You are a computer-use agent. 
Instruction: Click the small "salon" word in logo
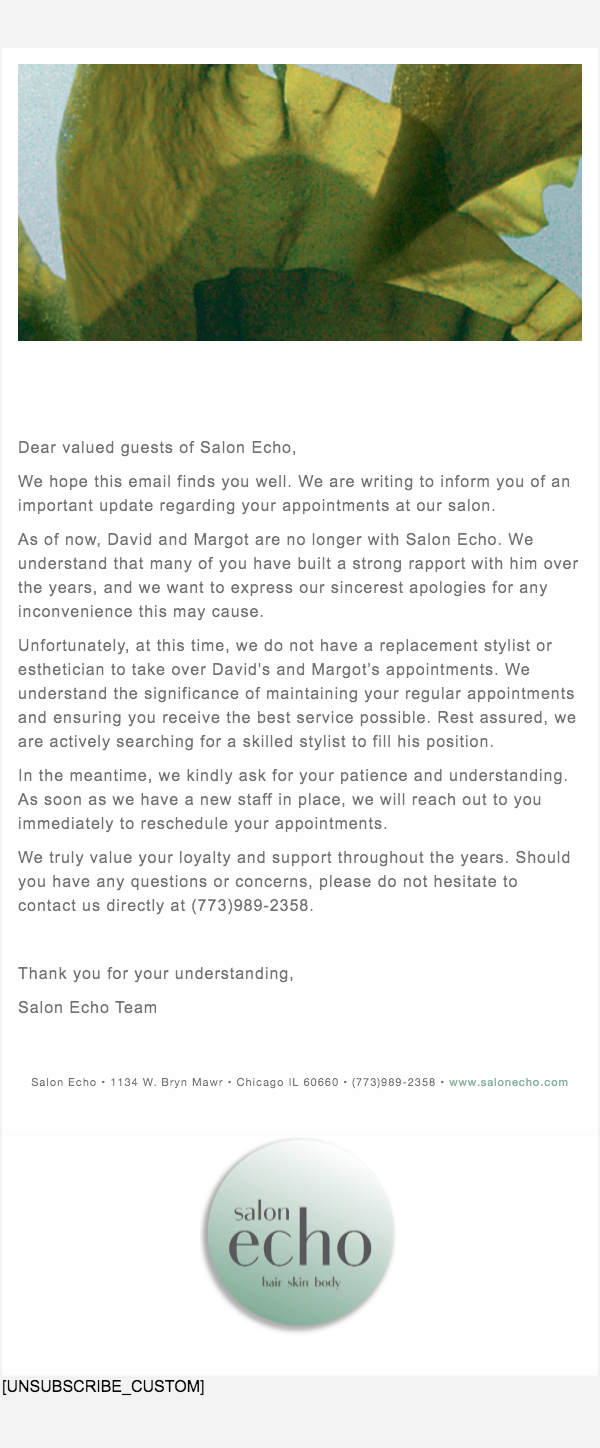[261, 1212]
